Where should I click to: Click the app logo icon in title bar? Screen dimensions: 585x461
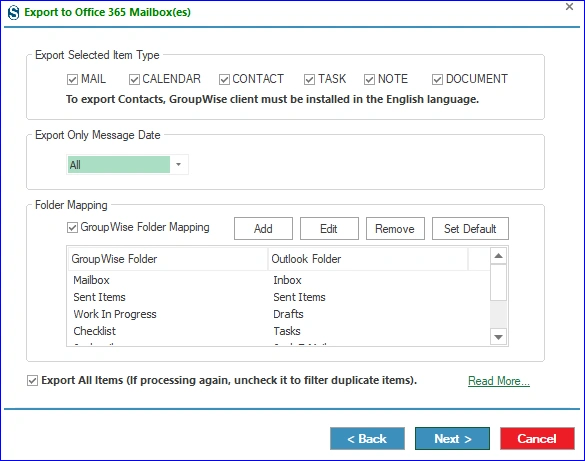coord(13,12)
